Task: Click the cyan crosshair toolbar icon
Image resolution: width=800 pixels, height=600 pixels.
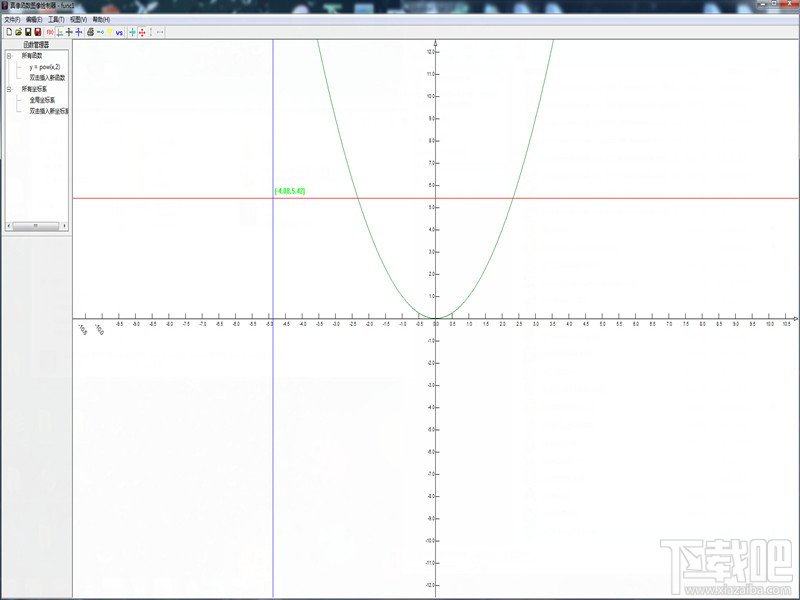Action: (132, 32)
